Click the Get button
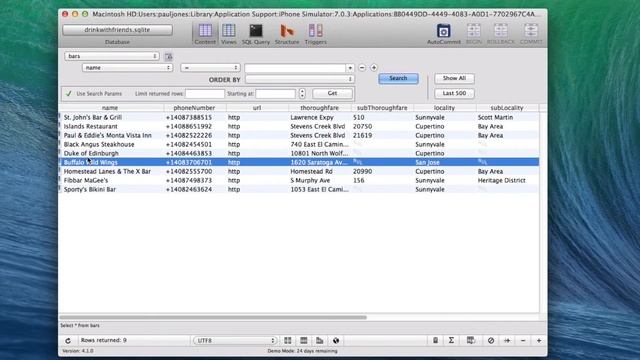The width and height of the screenshot is (640, 360). coord(332,93)
